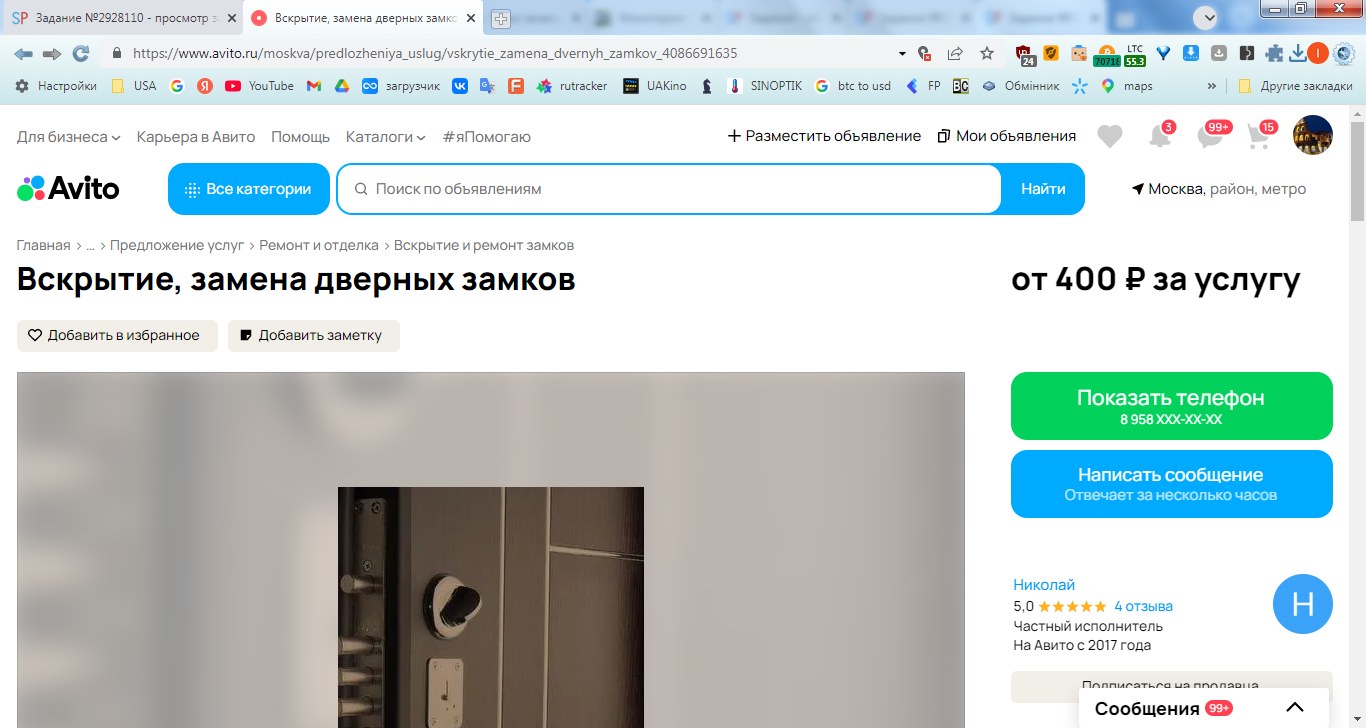Viewport: 1366px width, 728px height.
Task: Open the Google Drive bookmark icon
Action: [341, 86]
